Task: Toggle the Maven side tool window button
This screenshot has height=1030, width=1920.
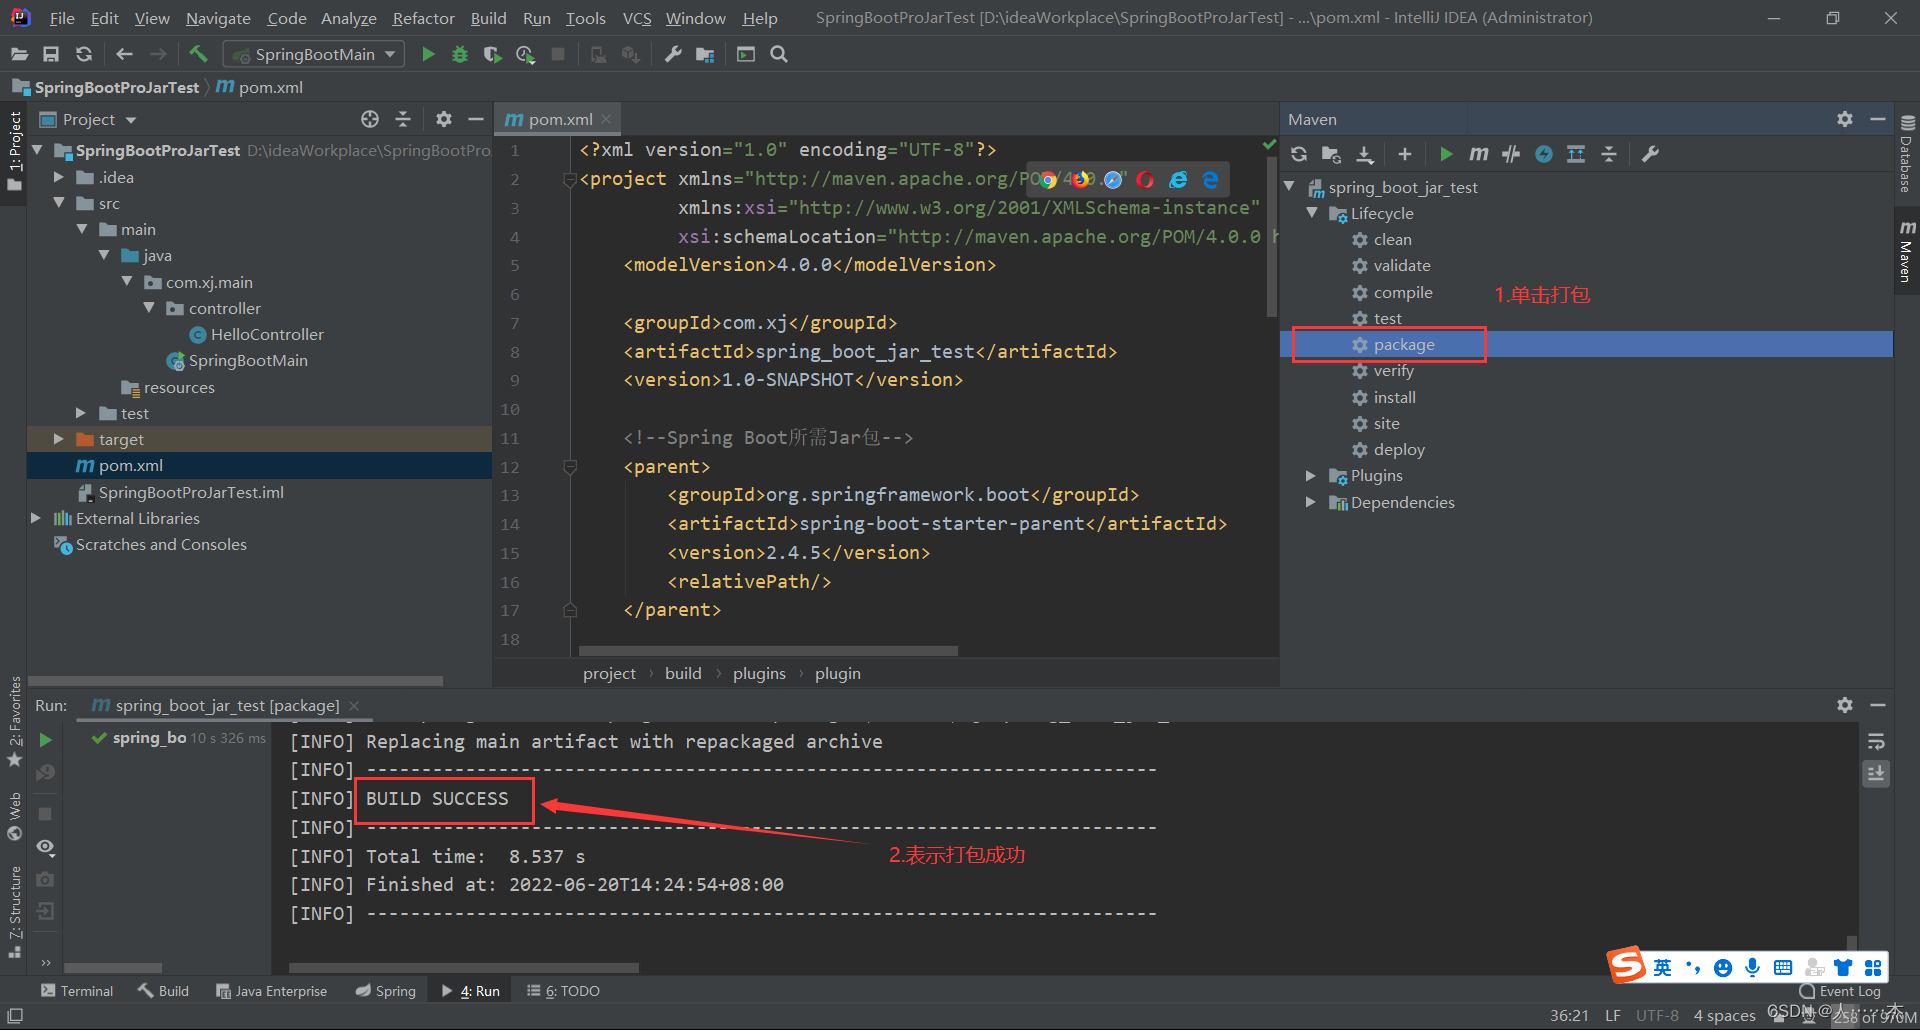Action: (1906, 250)
